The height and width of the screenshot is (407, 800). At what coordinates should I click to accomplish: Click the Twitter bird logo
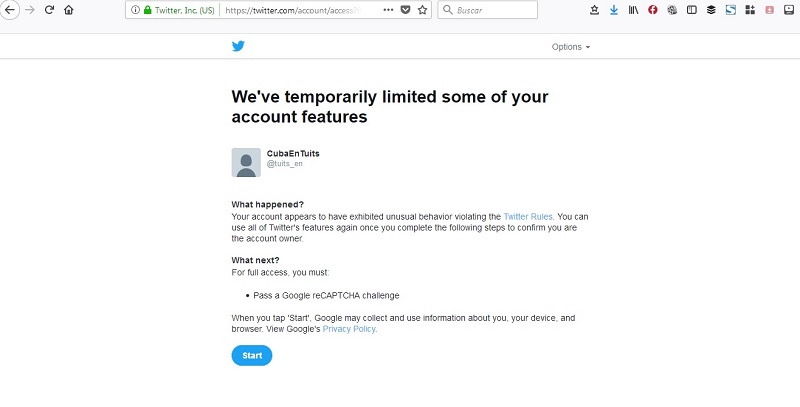(238, 46)
